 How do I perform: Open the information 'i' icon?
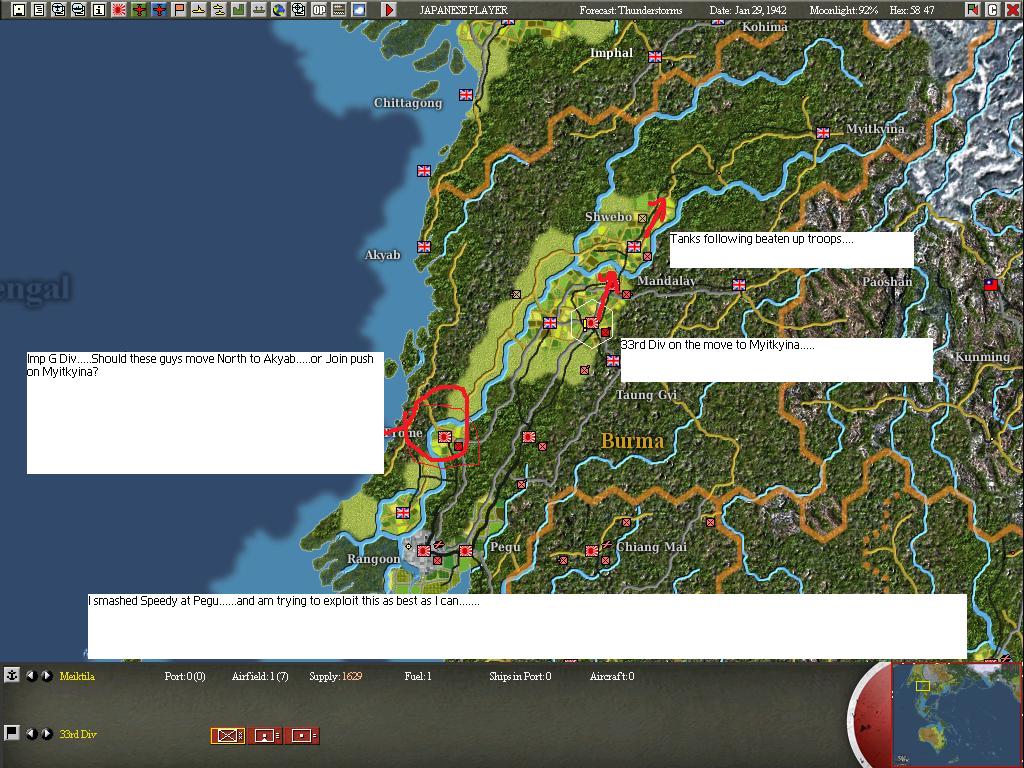coord(99,10)
